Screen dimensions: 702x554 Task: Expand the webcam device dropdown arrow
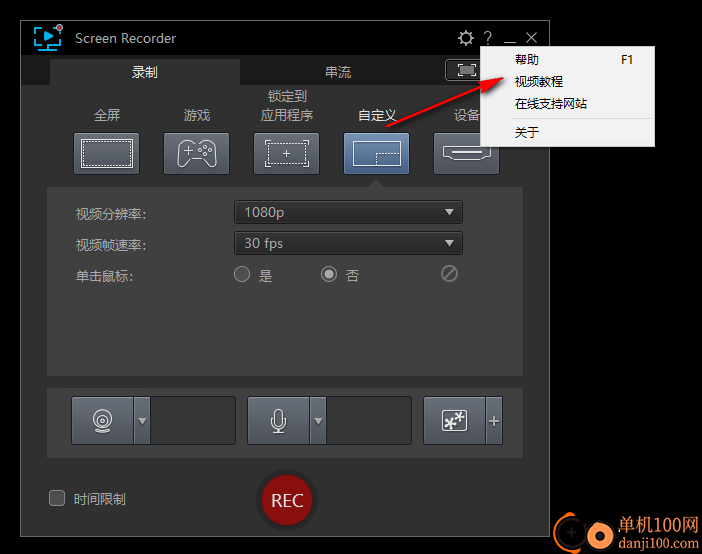(142, 421)
